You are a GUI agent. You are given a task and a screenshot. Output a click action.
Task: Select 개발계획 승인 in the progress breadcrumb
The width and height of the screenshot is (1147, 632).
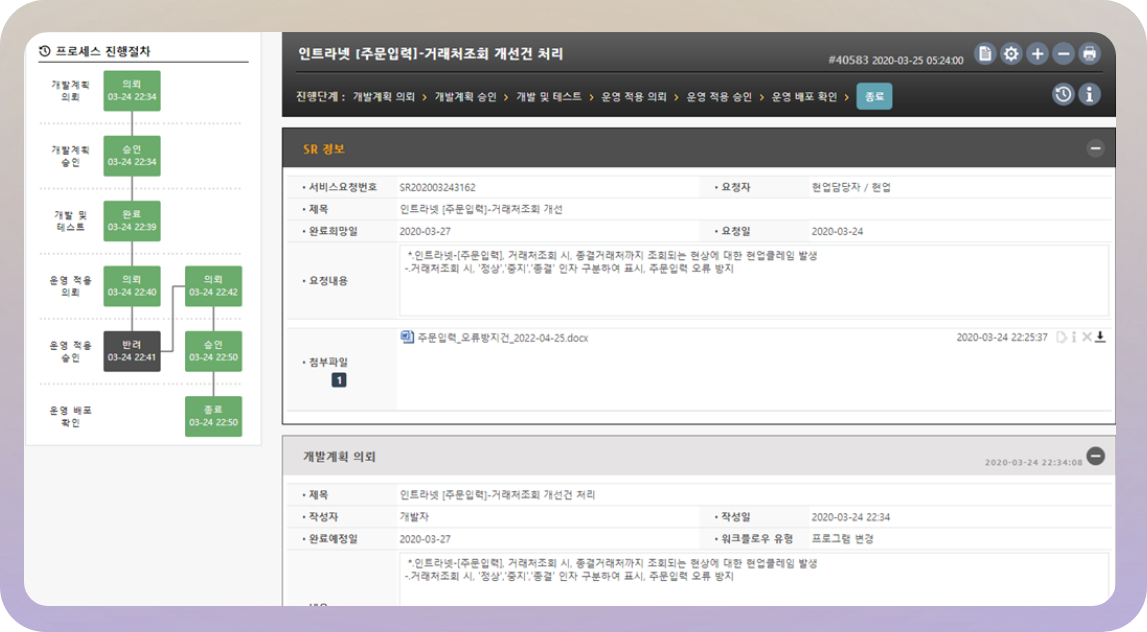tap(465, 97)
